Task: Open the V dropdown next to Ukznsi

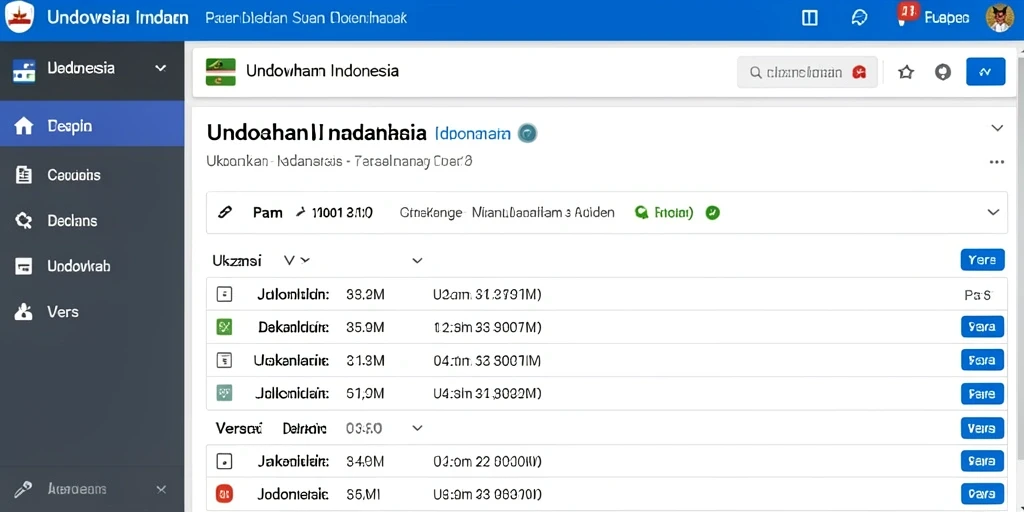Action: click(x=296, y=261)
